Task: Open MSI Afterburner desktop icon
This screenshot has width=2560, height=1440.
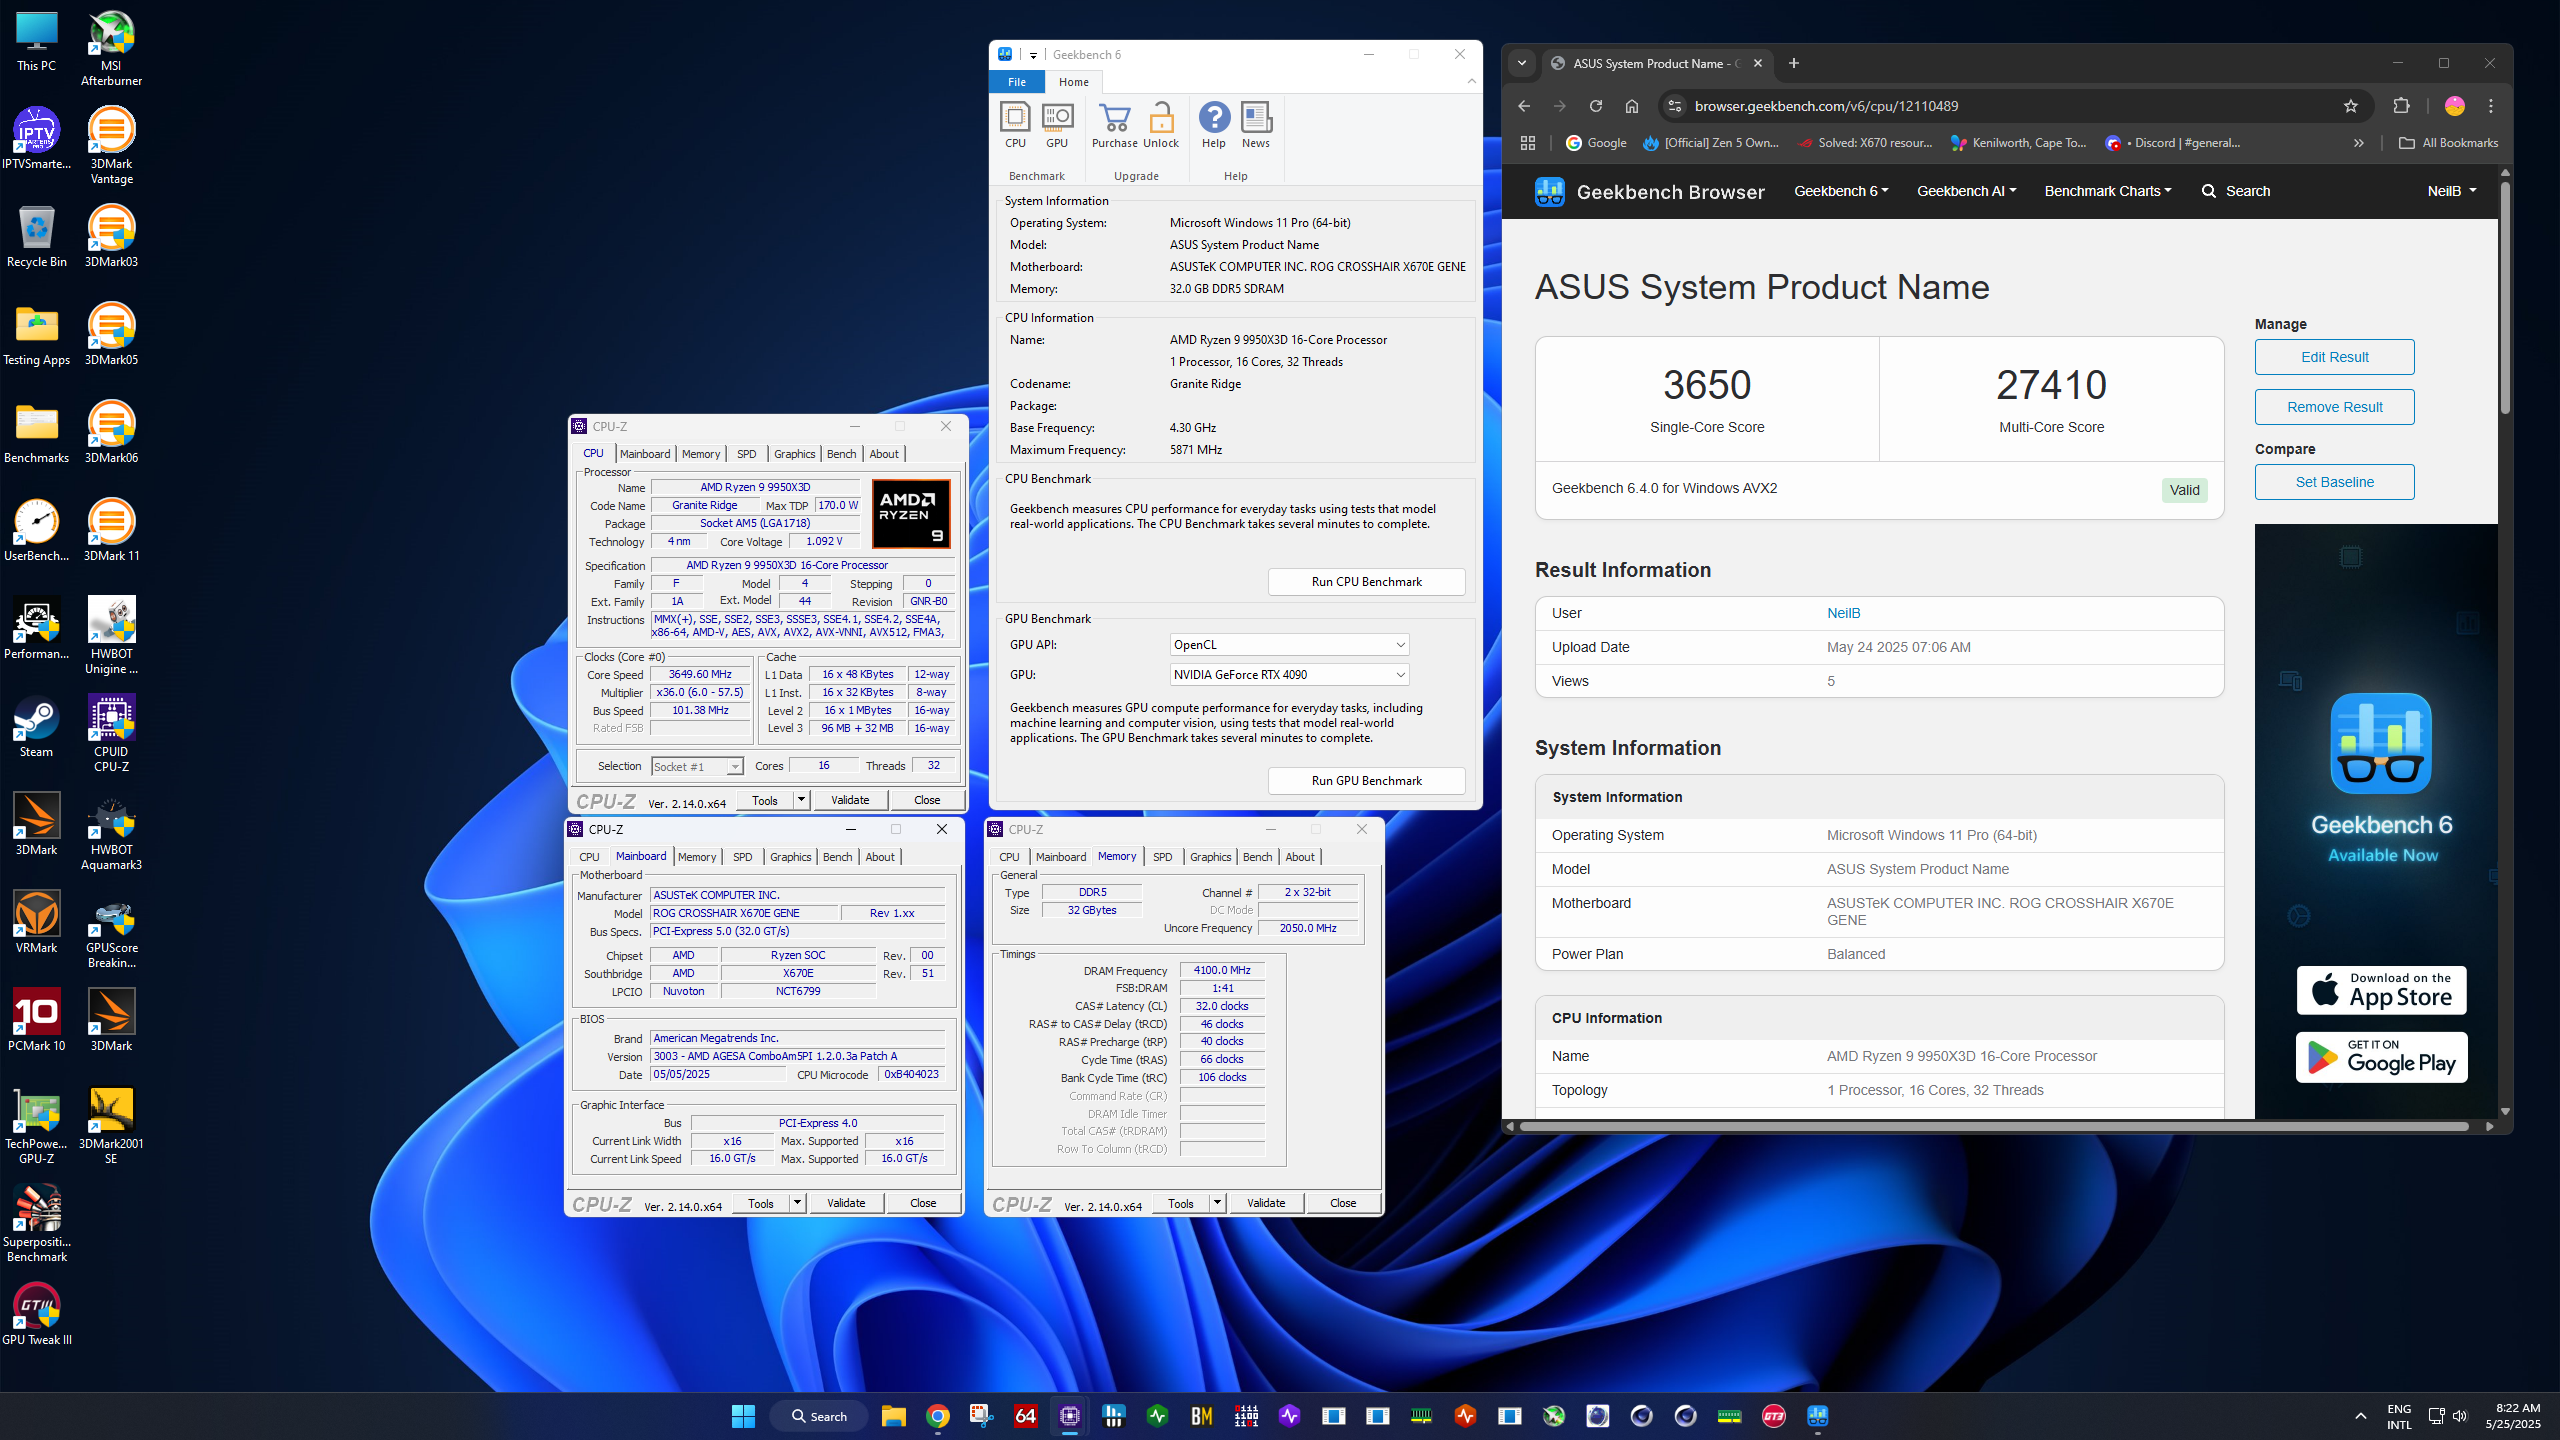Action: (x=111, y=47)
